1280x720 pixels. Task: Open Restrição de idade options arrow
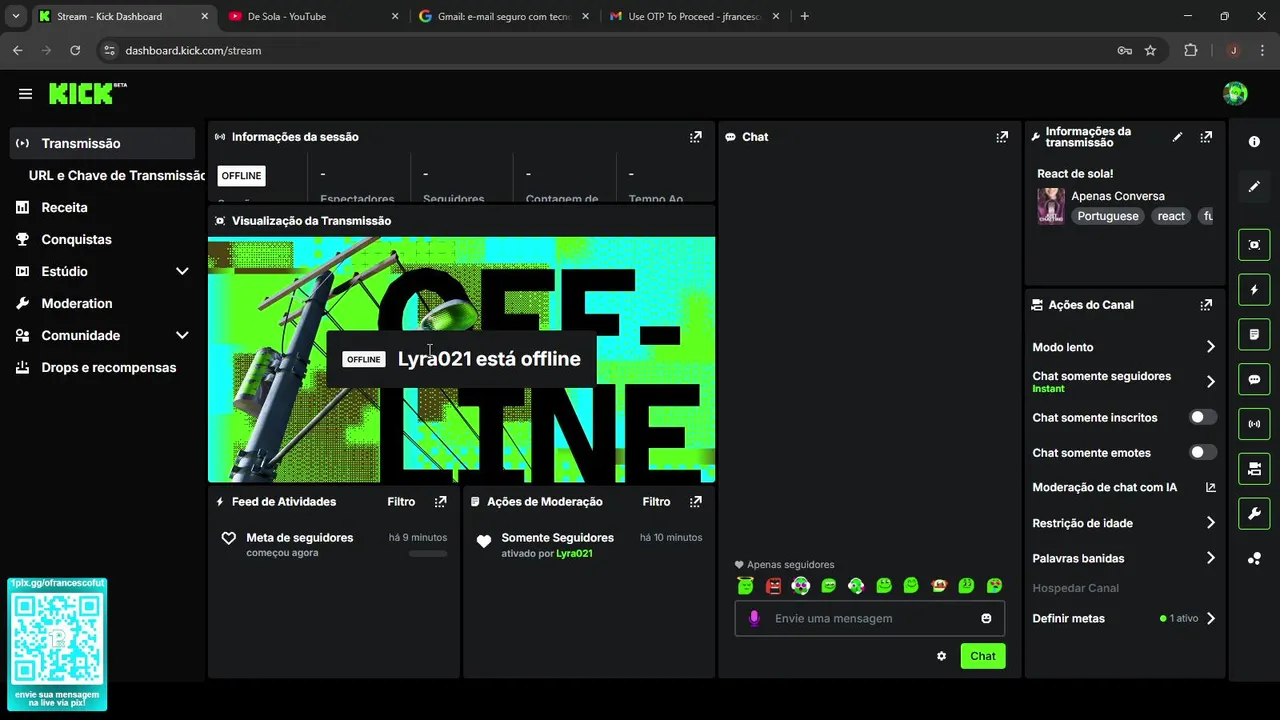tap(1210, 523)
